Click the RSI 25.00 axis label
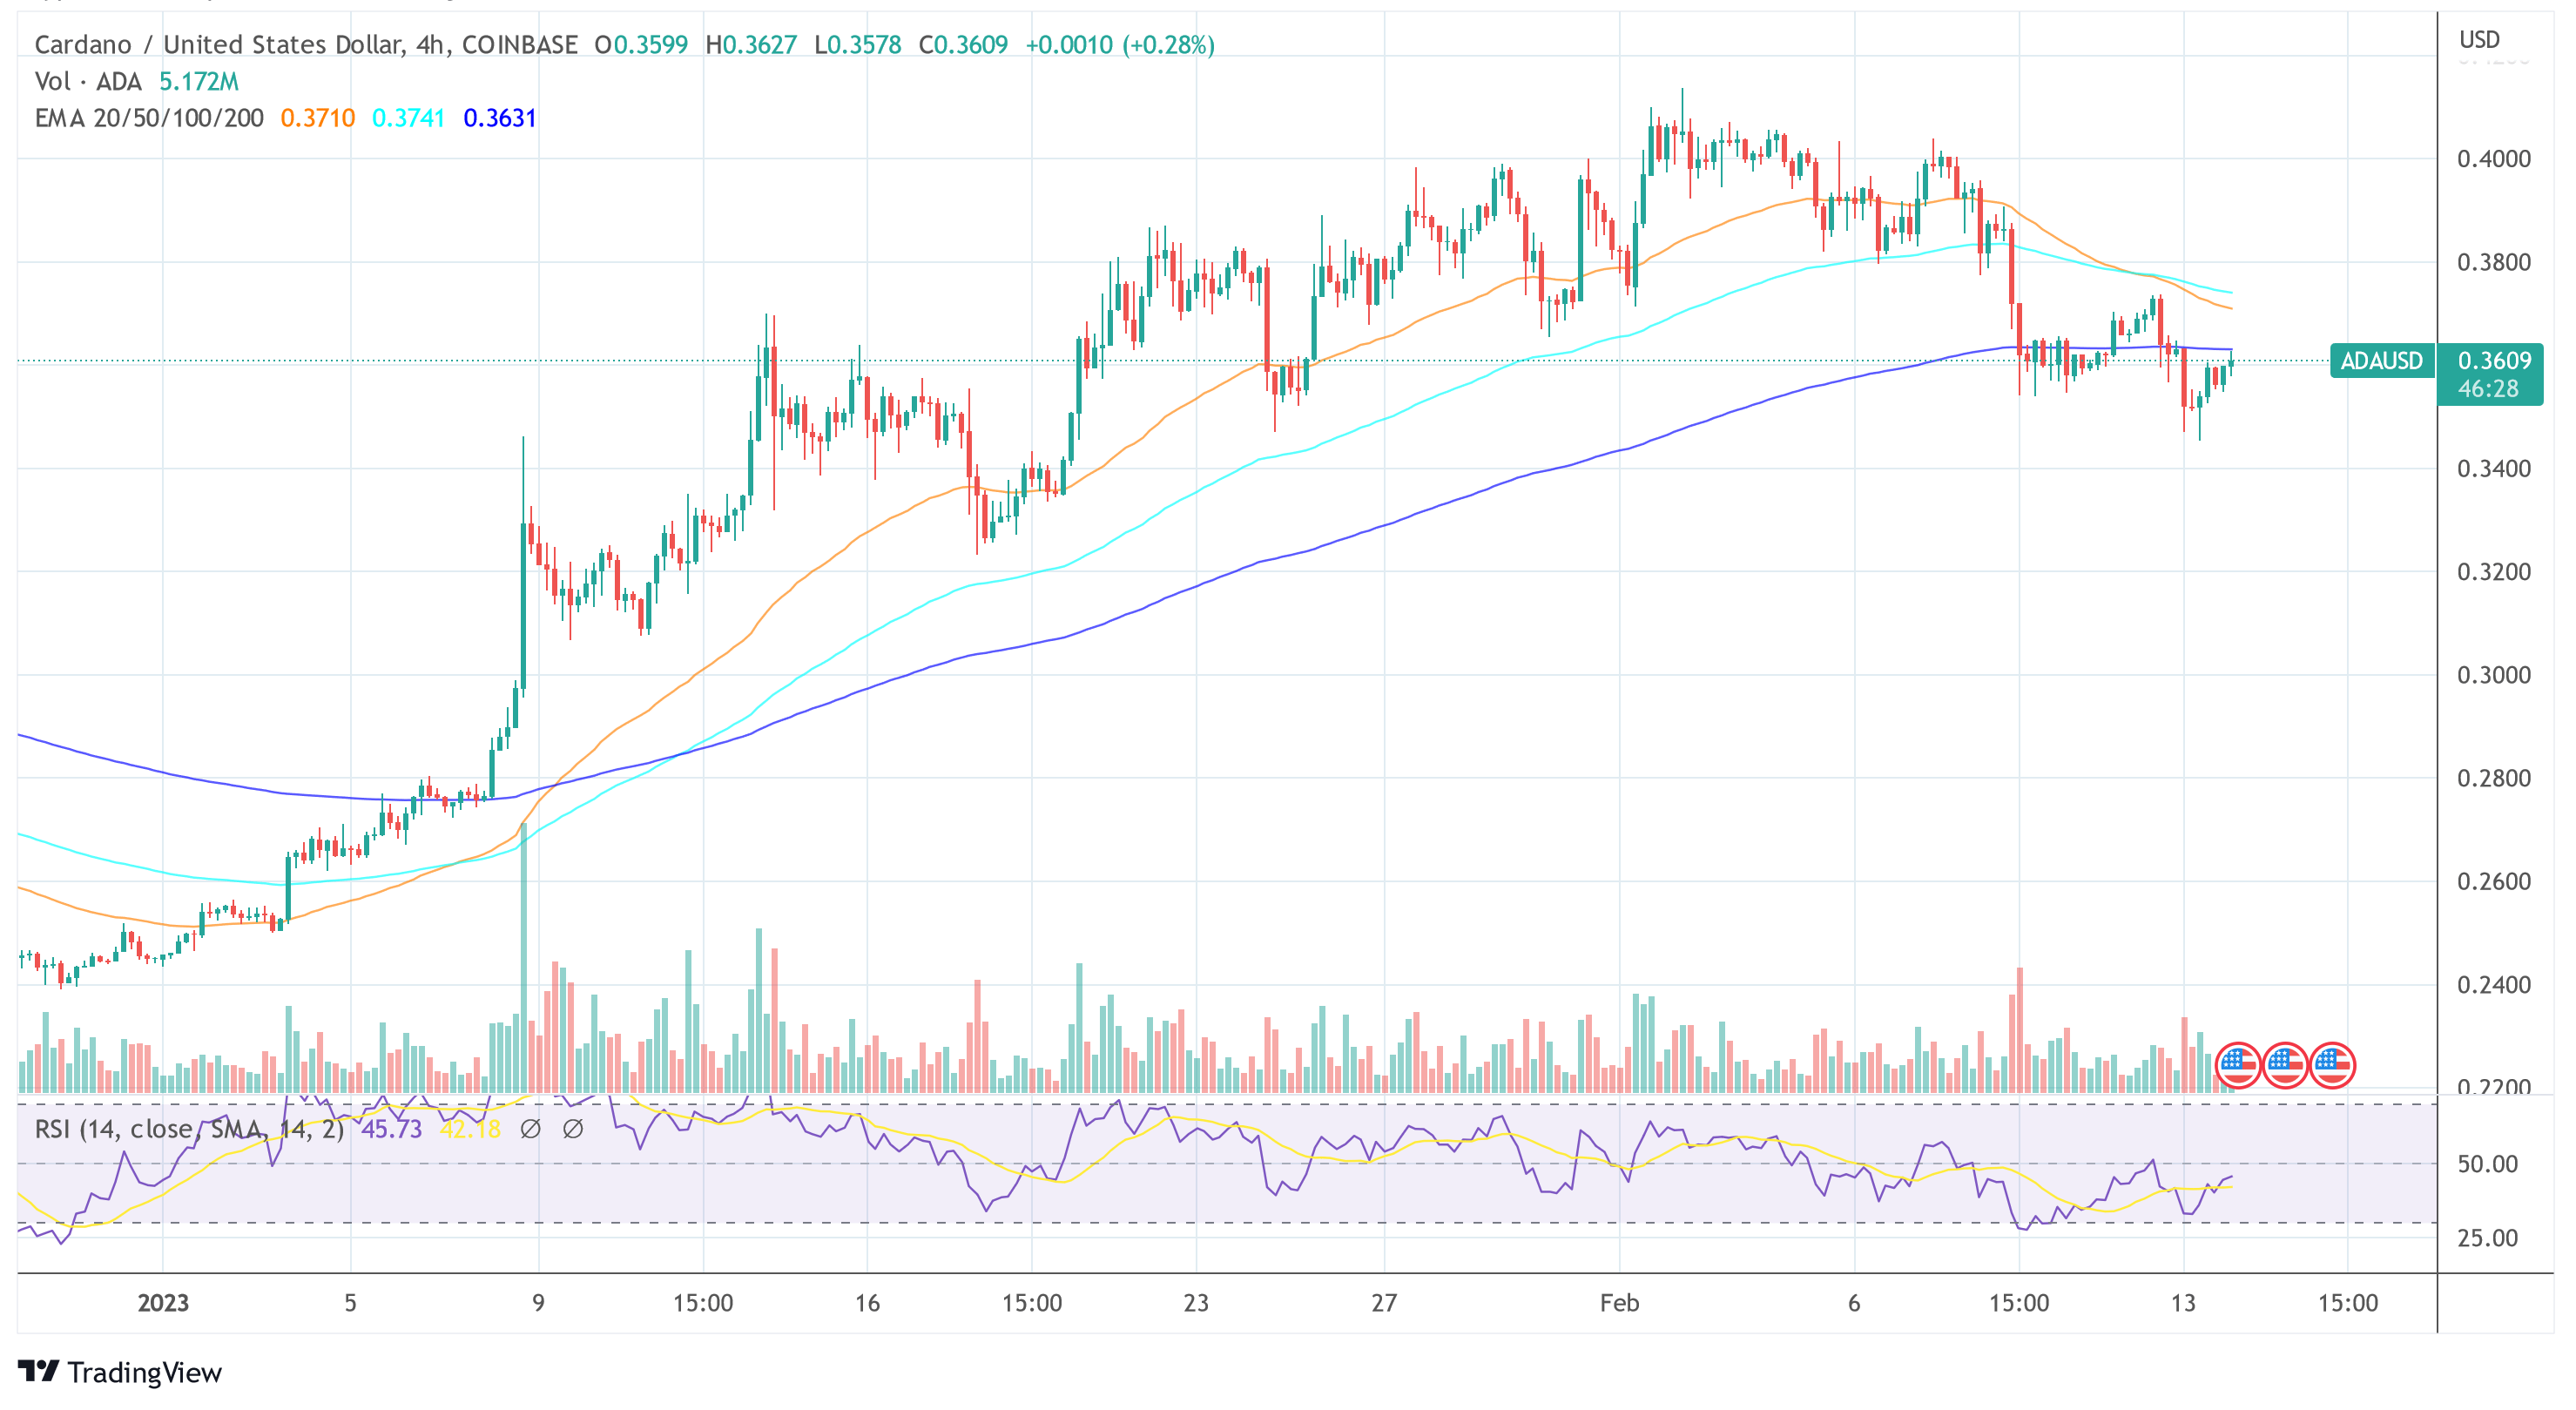 (2488, 1238)
